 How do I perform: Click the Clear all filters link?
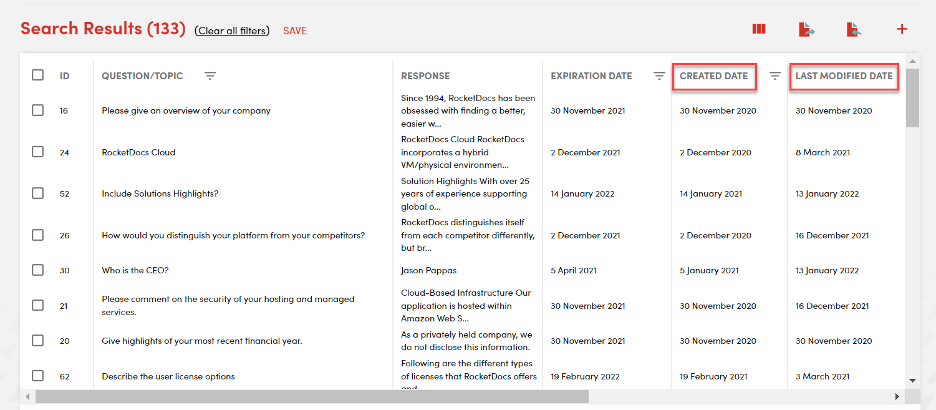click(232, 30)
